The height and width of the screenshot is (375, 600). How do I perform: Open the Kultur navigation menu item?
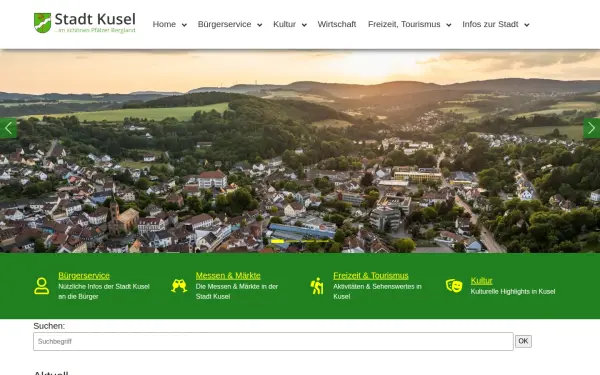click(x=284, y=24)
